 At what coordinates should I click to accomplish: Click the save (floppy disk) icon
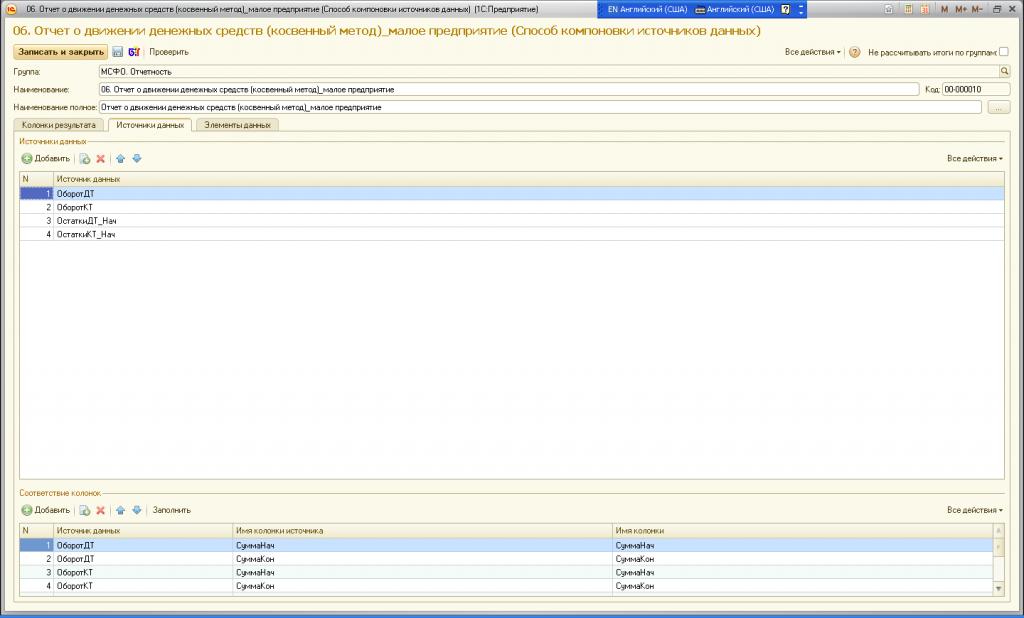[118, 52]
